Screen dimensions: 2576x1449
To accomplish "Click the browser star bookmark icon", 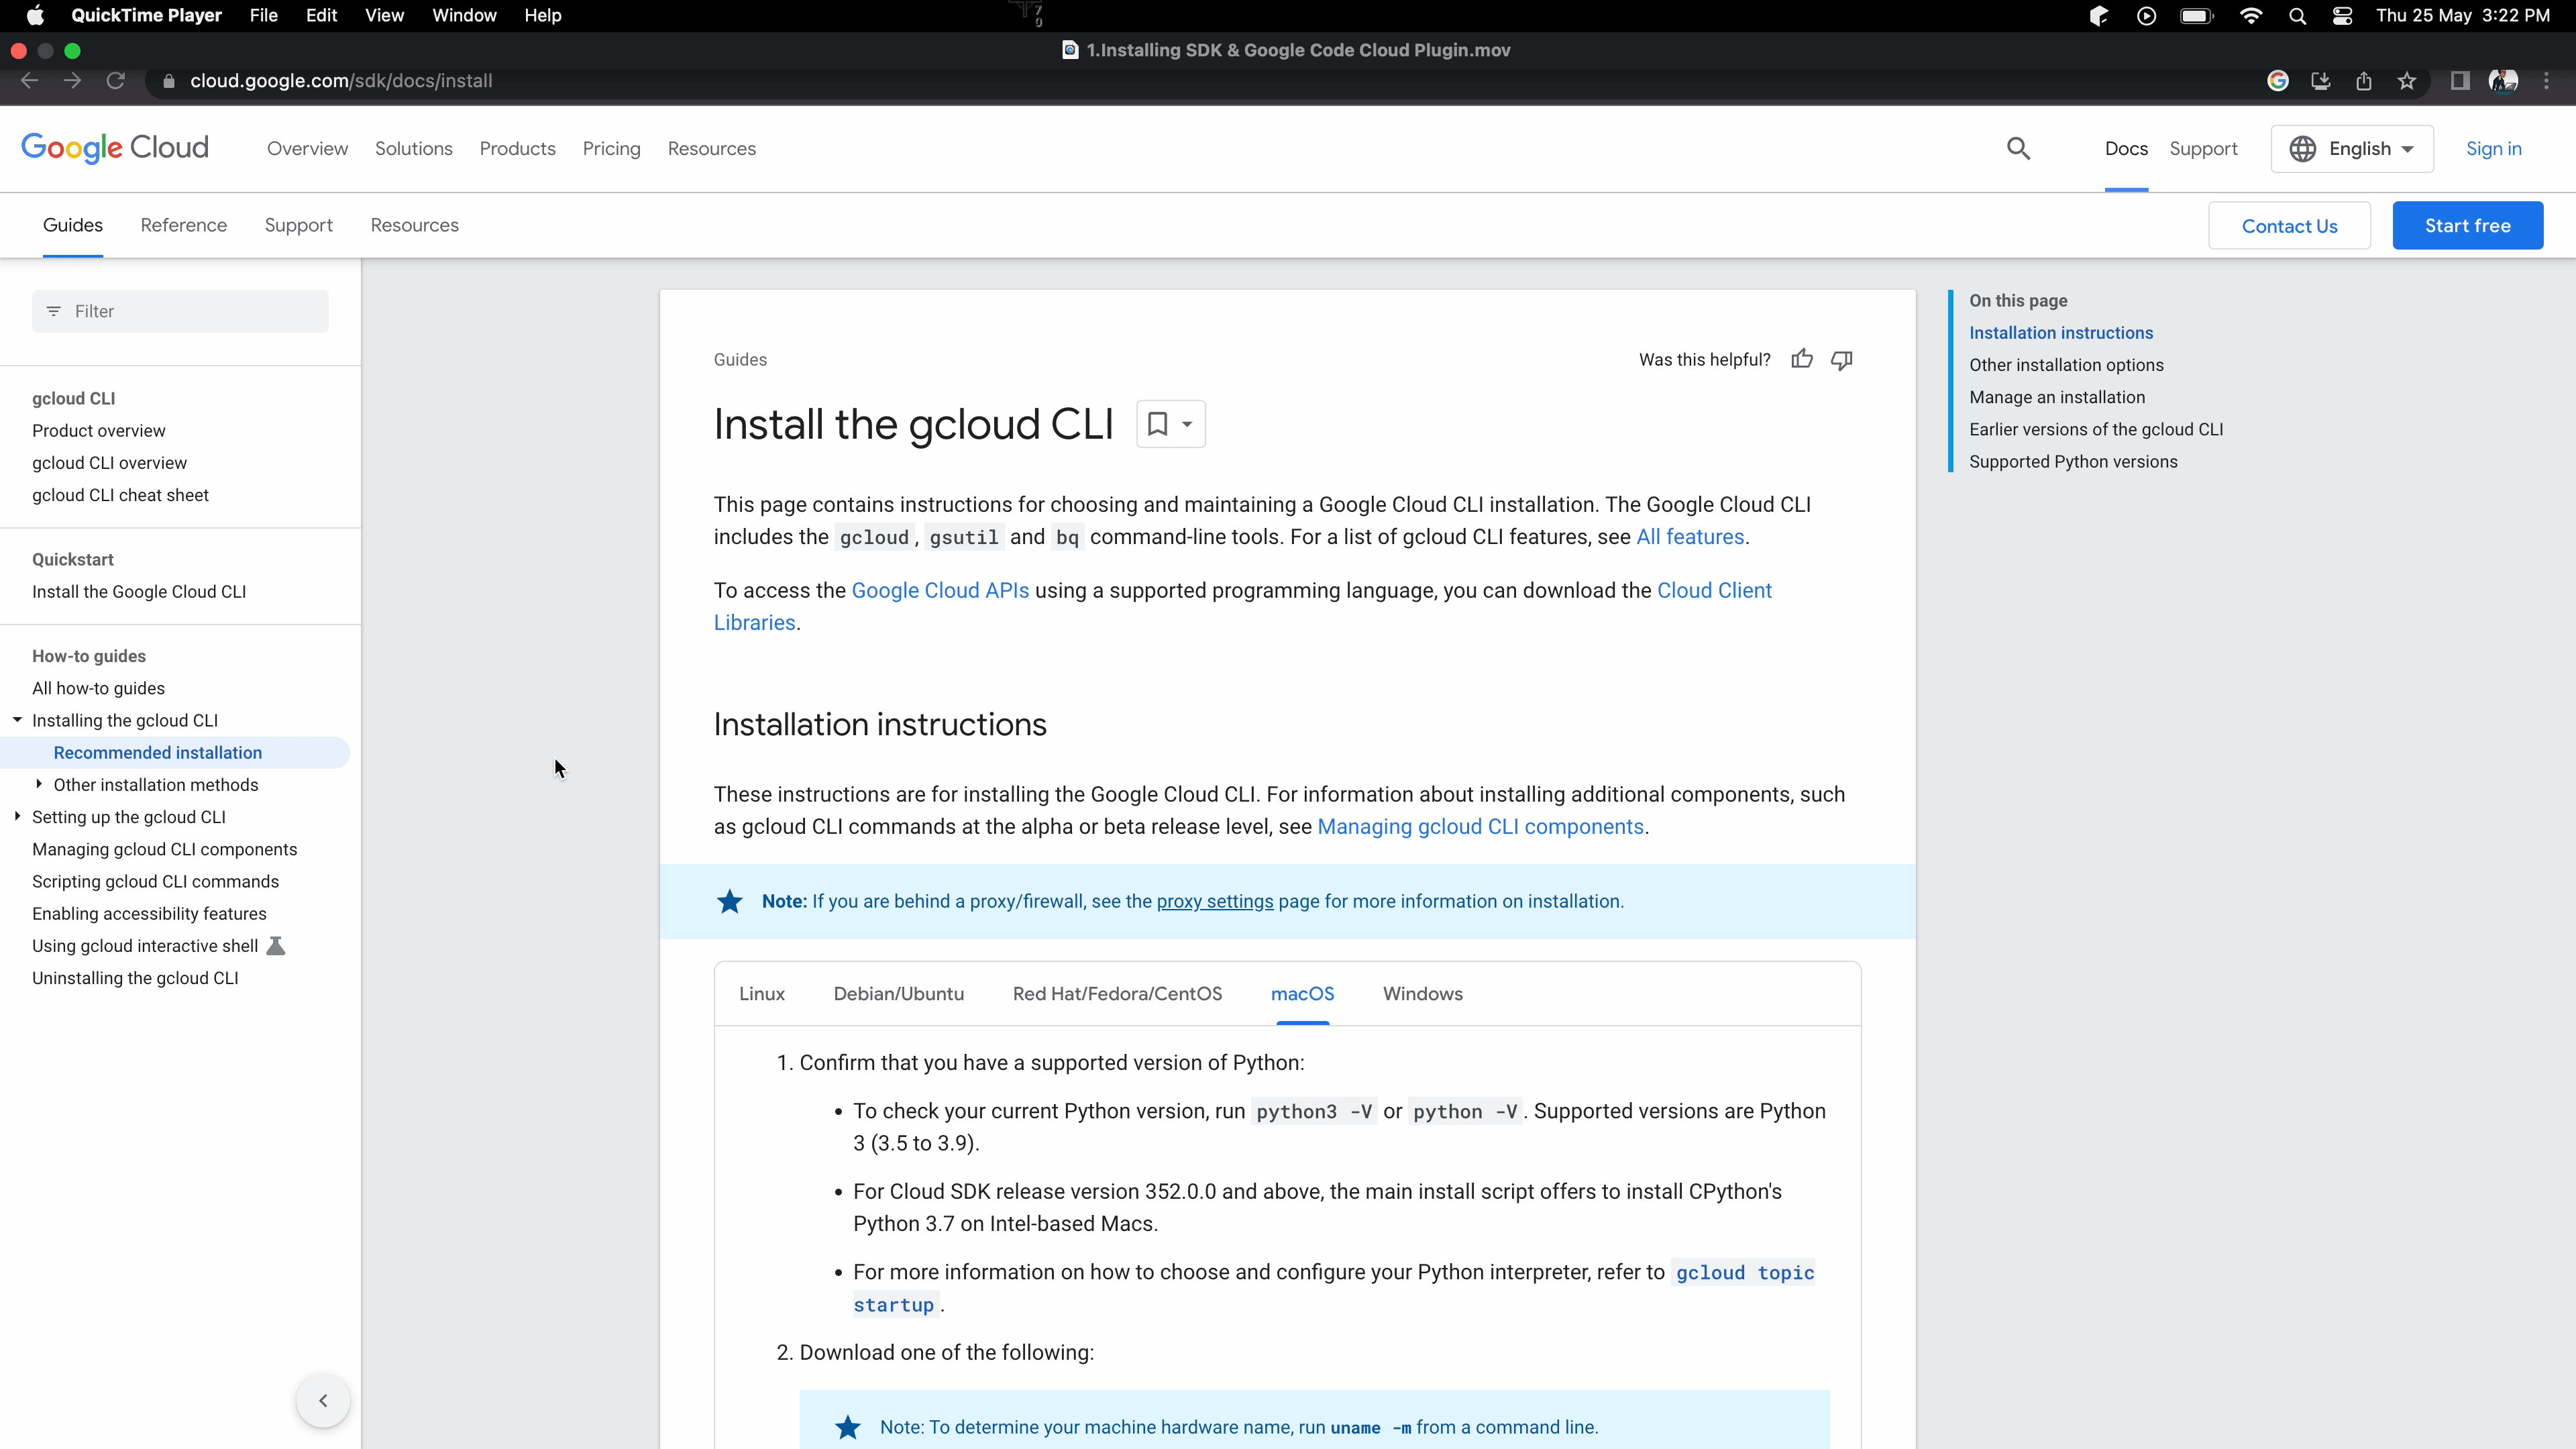I will pyautogui.click(x=2406, y=81).
